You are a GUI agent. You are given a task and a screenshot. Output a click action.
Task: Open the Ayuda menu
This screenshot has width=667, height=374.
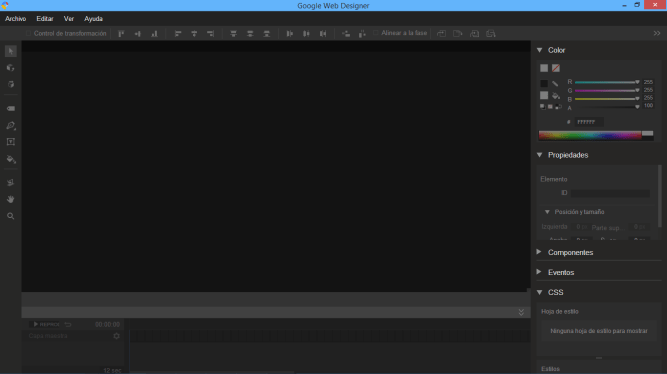[x=93, y=19]
